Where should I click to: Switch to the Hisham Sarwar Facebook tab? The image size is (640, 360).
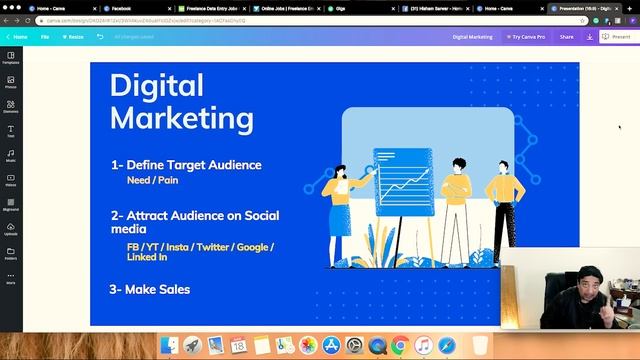[x=436, y=8]
